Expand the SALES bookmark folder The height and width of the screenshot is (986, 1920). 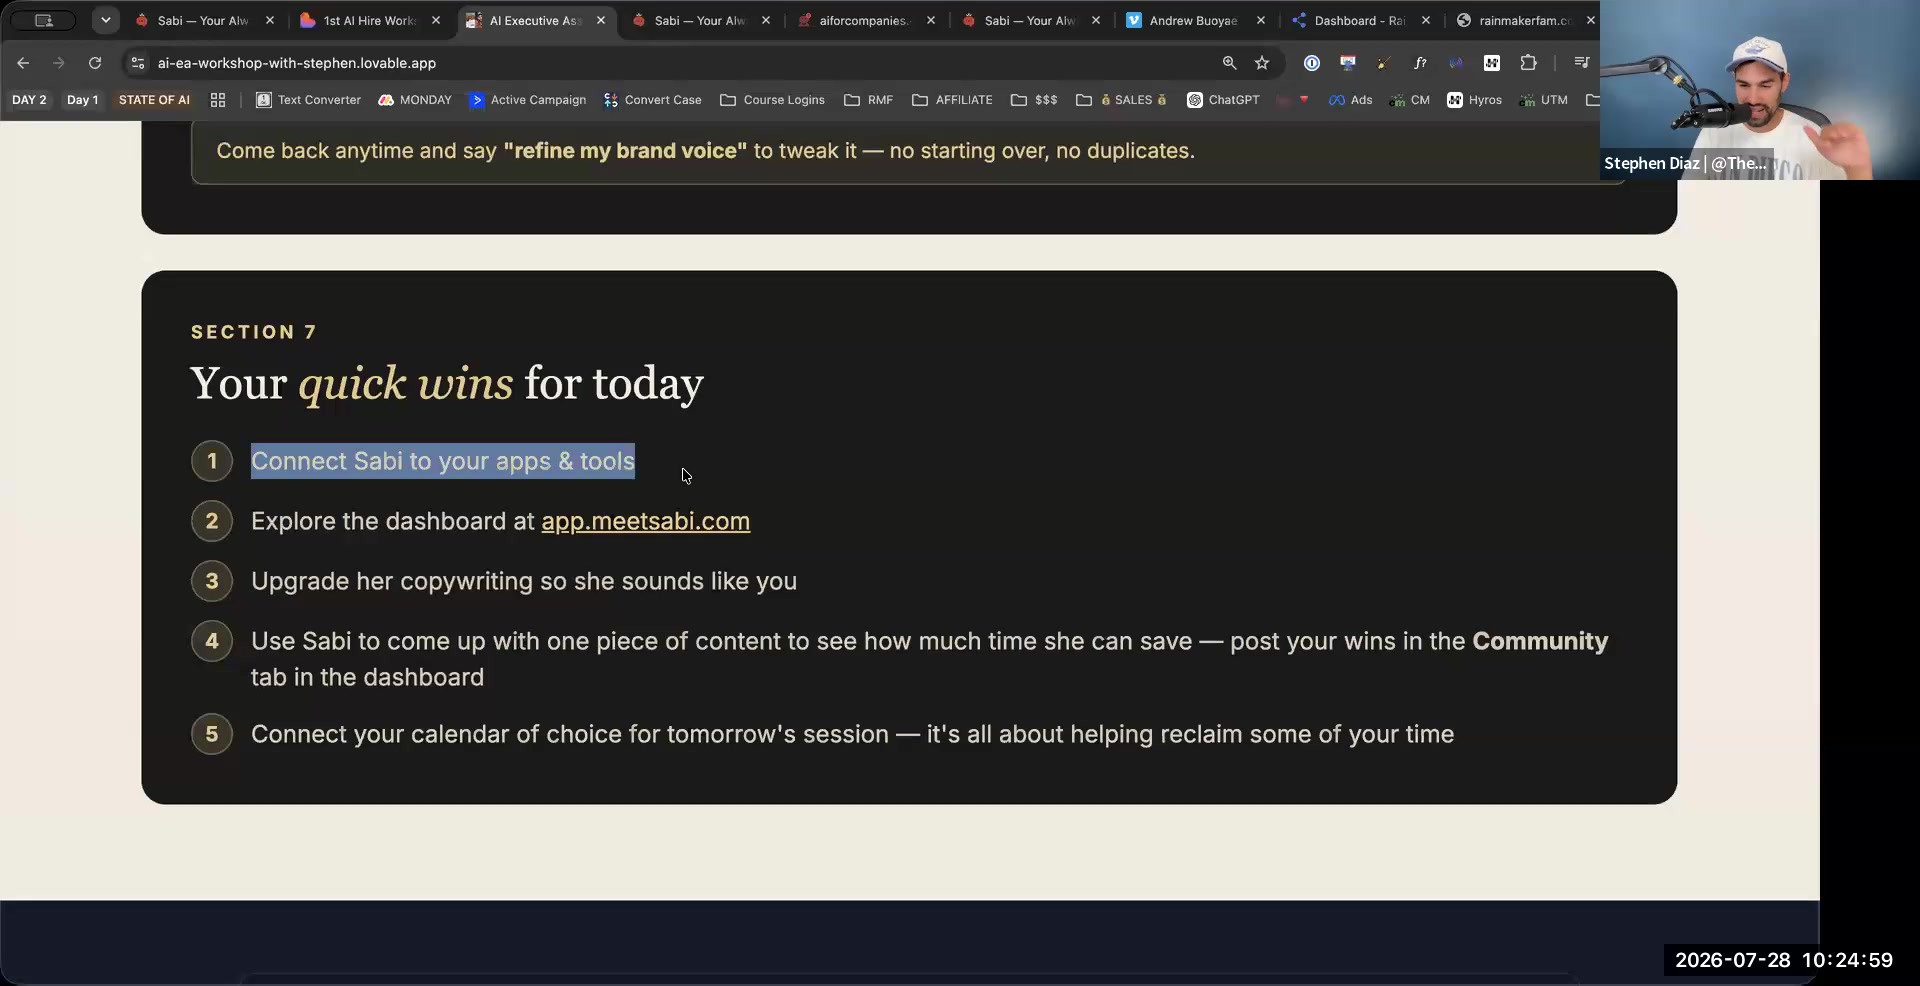point(1121,100)
